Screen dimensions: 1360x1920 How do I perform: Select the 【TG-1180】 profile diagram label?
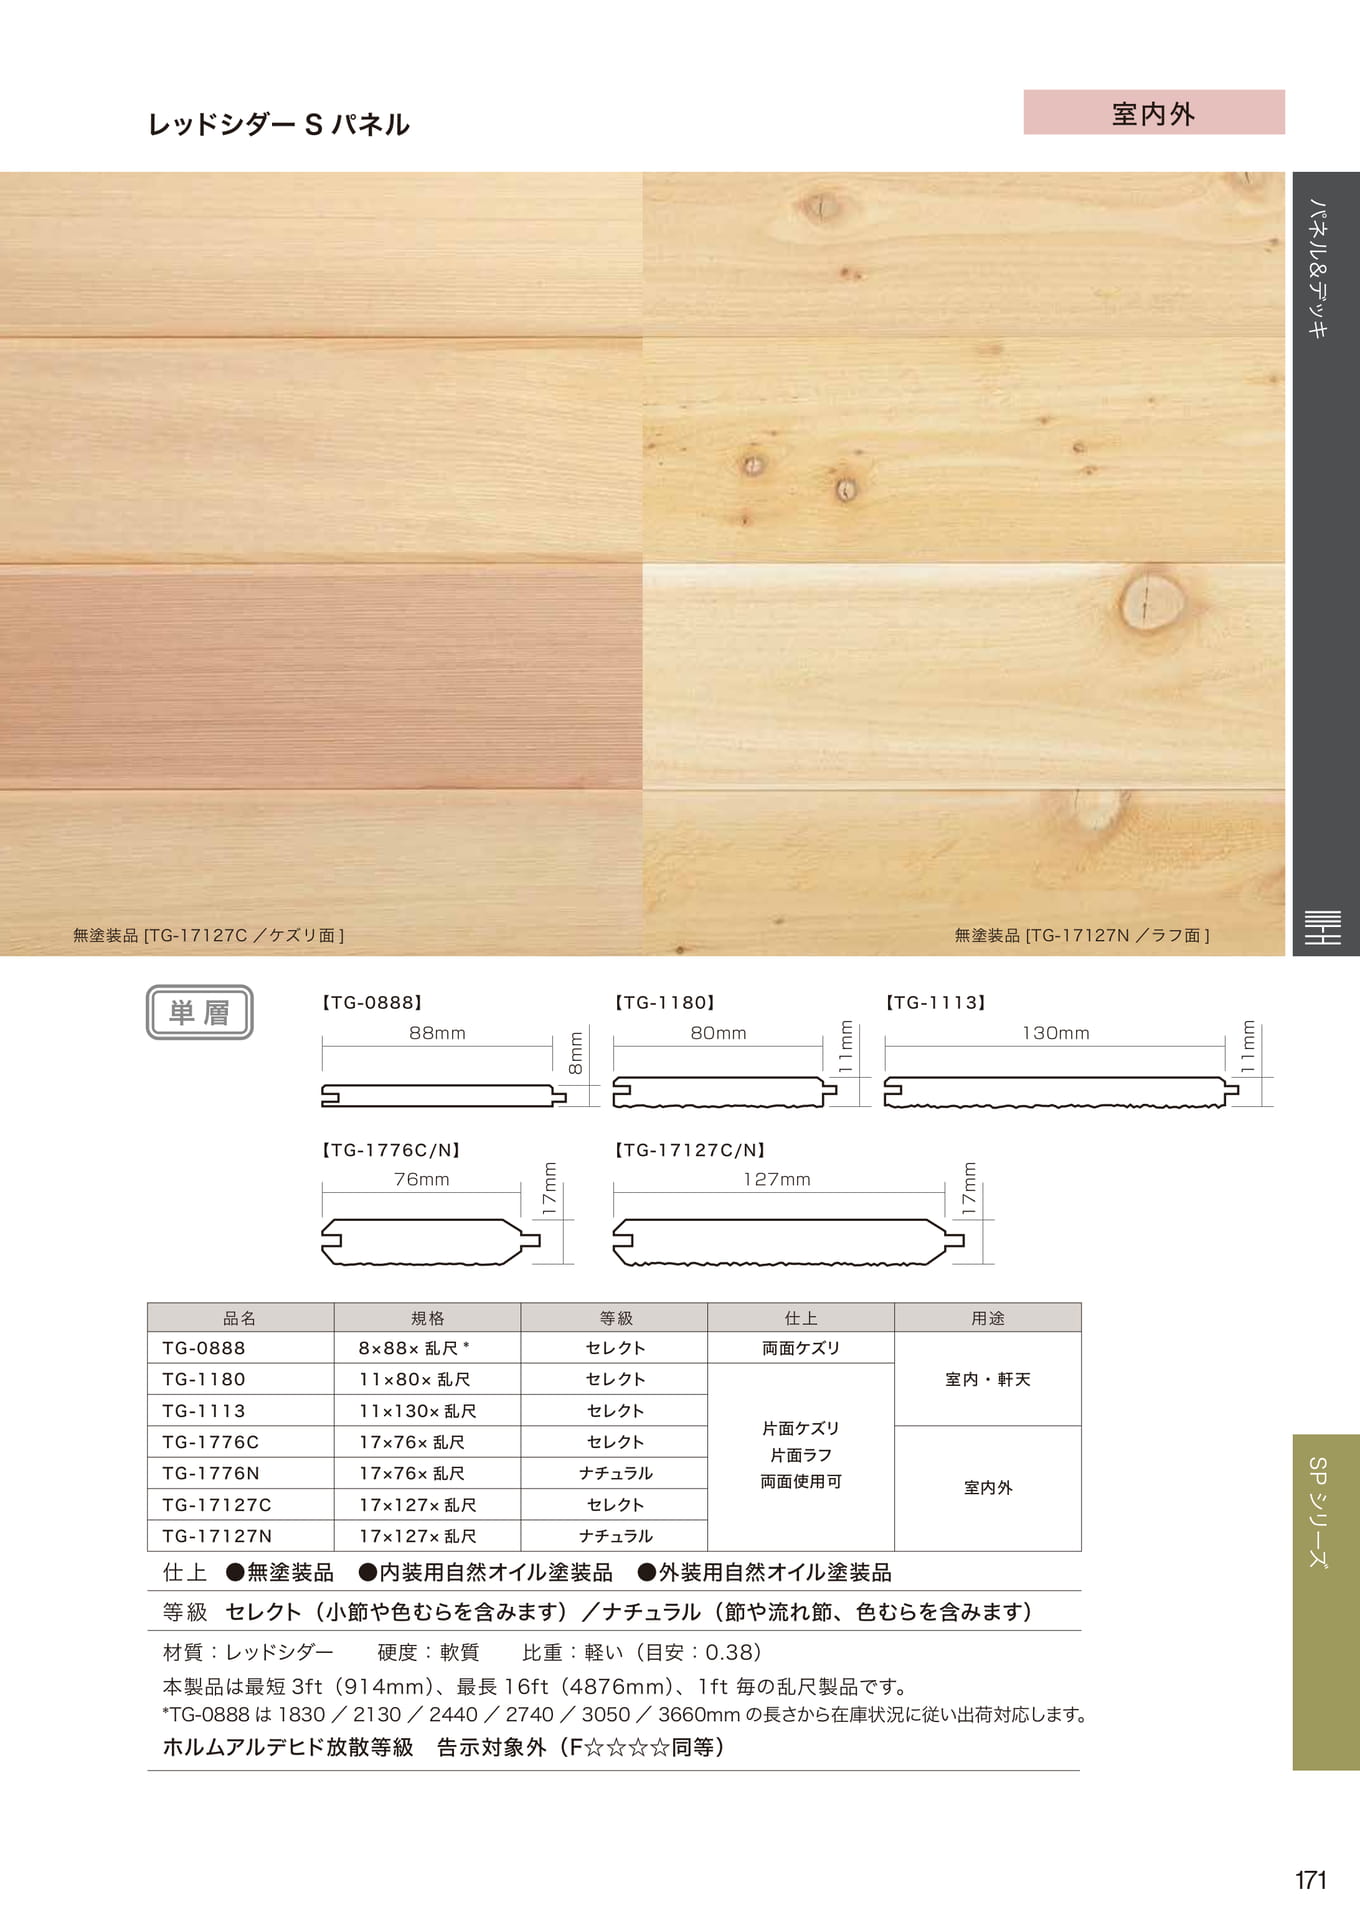click(665, 1002)
